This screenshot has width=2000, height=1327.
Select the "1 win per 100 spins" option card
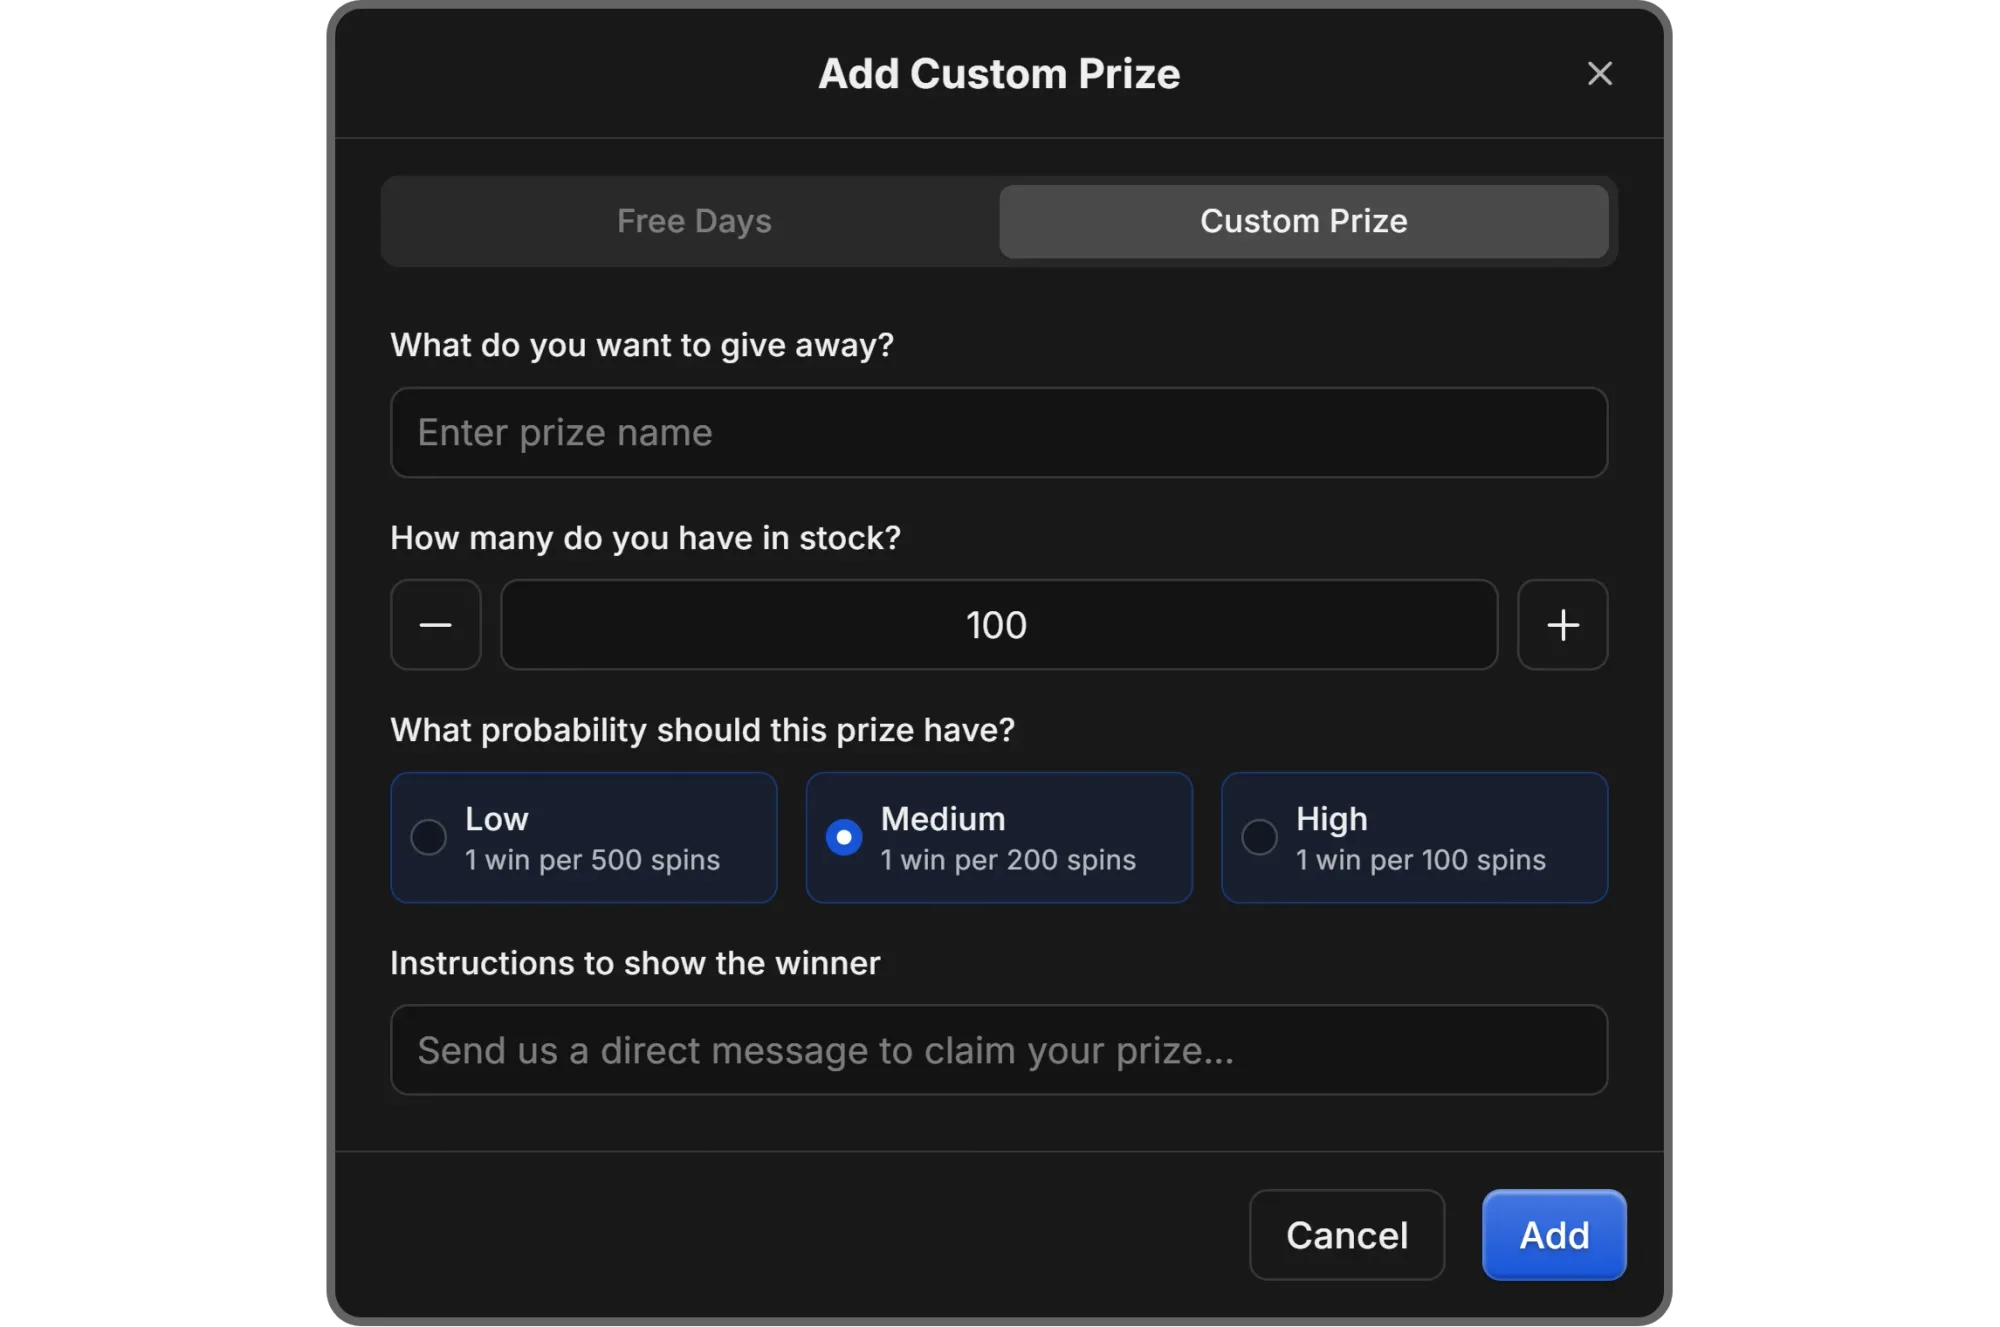coord(1413,838)
